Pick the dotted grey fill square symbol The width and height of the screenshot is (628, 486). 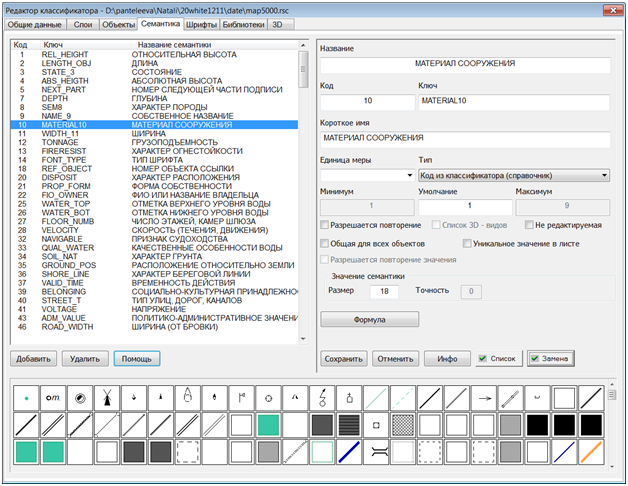tap(403, 424)
